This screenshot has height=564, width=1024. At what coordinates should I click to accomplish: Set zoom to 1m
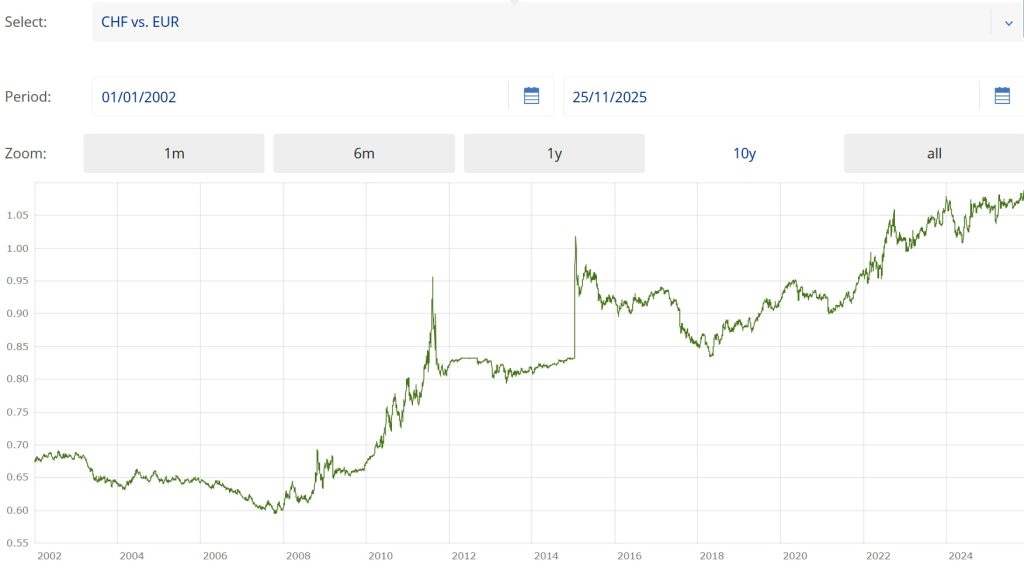[x=174, y=153]
